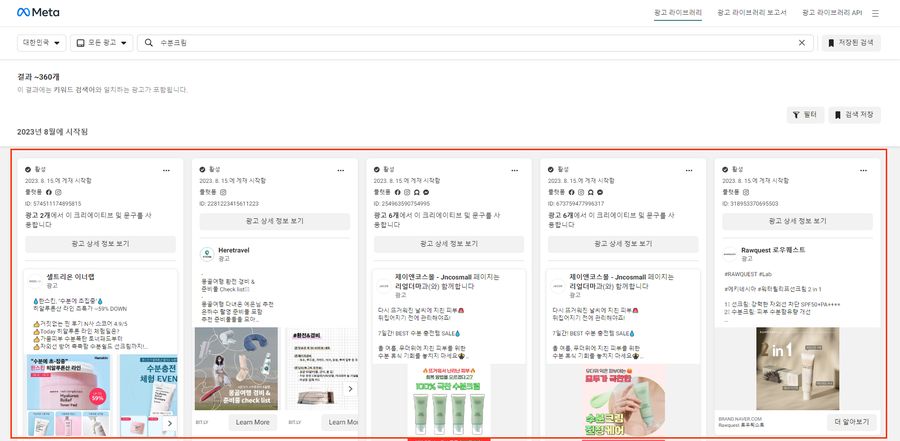
Task: View ad details for 셀트리온 이너랩 card
Action: click(x=100, y=244)
